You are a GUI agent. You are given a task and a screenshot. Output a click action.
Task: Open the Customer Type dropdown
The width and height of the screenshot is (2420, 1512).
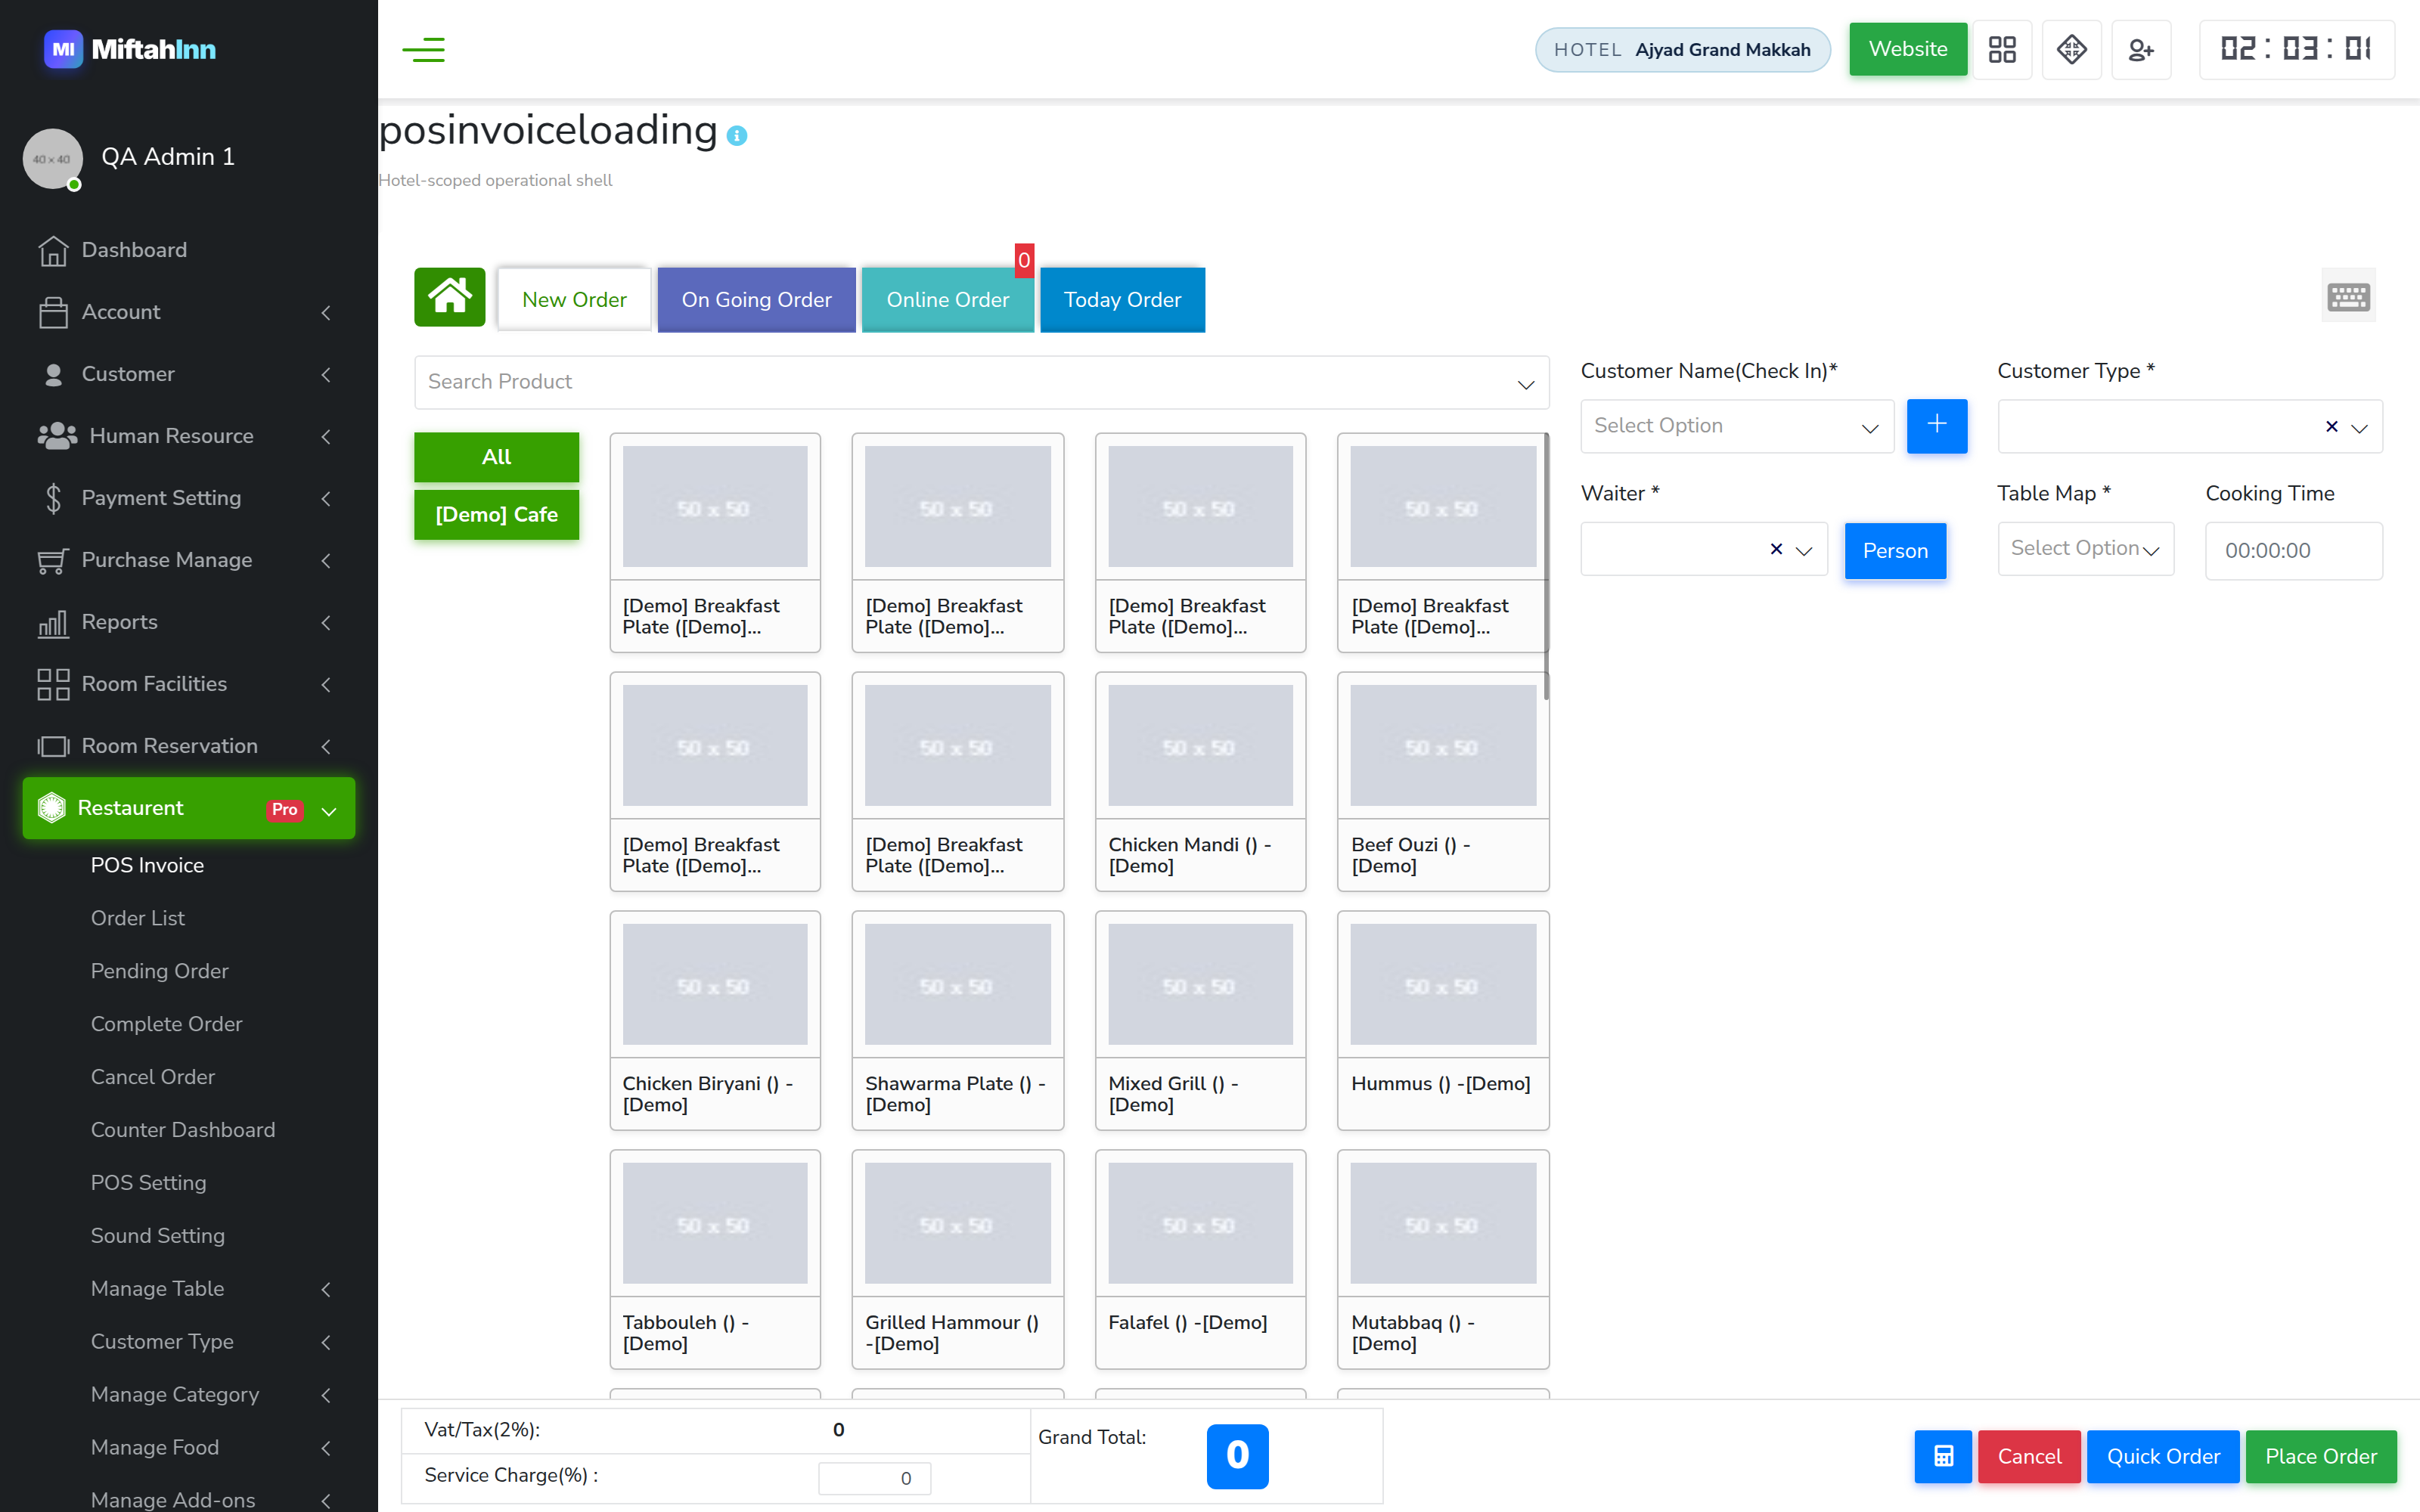(x=2189, y=427)
